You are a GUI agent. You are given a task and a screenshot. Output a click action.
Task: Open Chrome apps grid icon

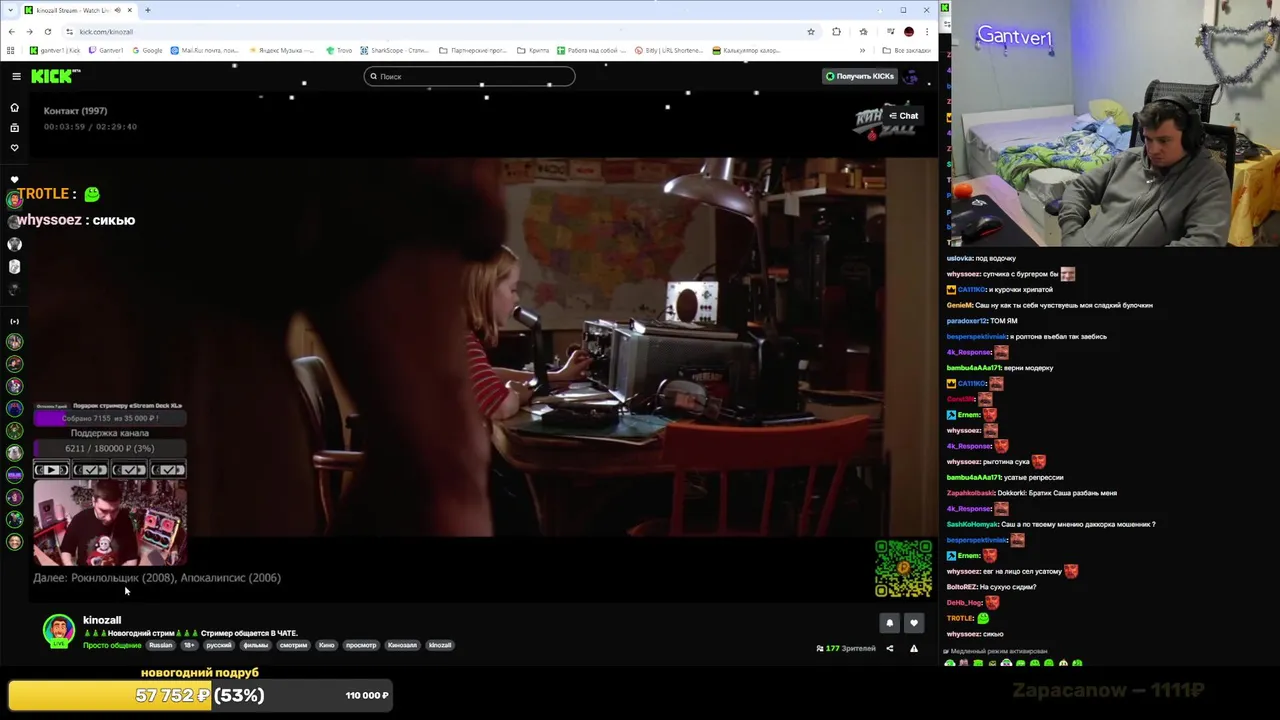coord(11,50)
